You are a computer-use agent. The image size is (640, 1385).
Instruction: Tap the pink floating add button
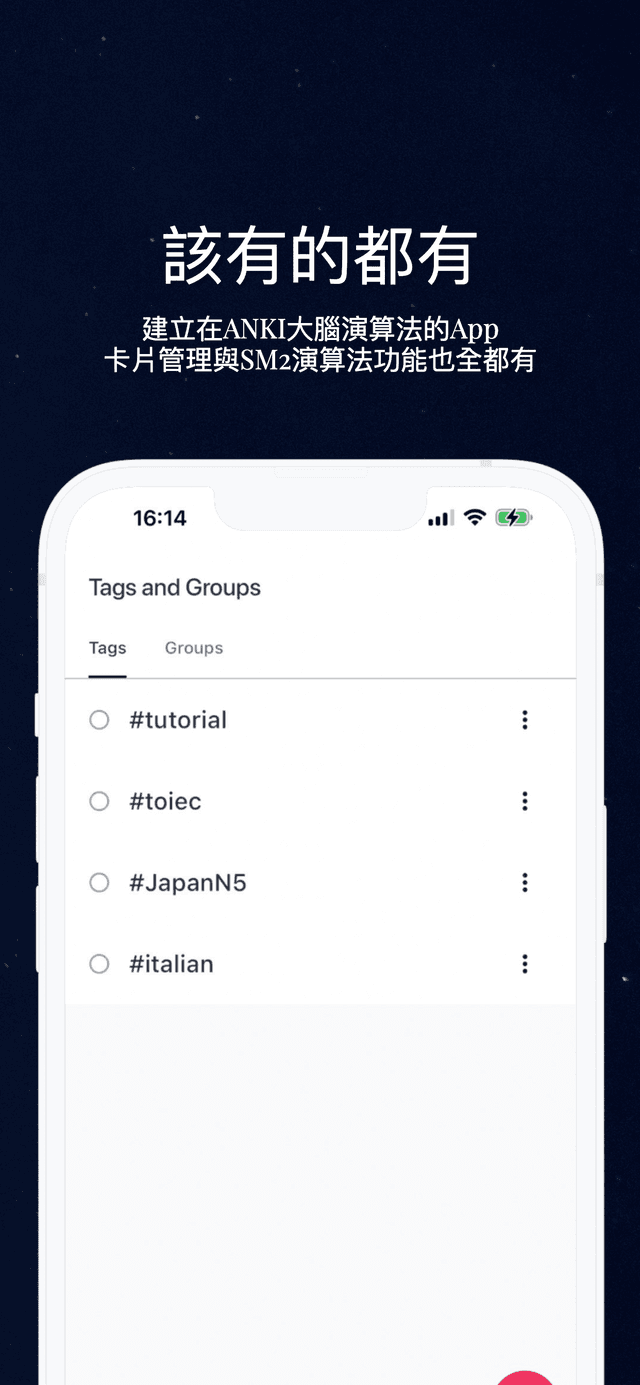(x=526, y=1378)
